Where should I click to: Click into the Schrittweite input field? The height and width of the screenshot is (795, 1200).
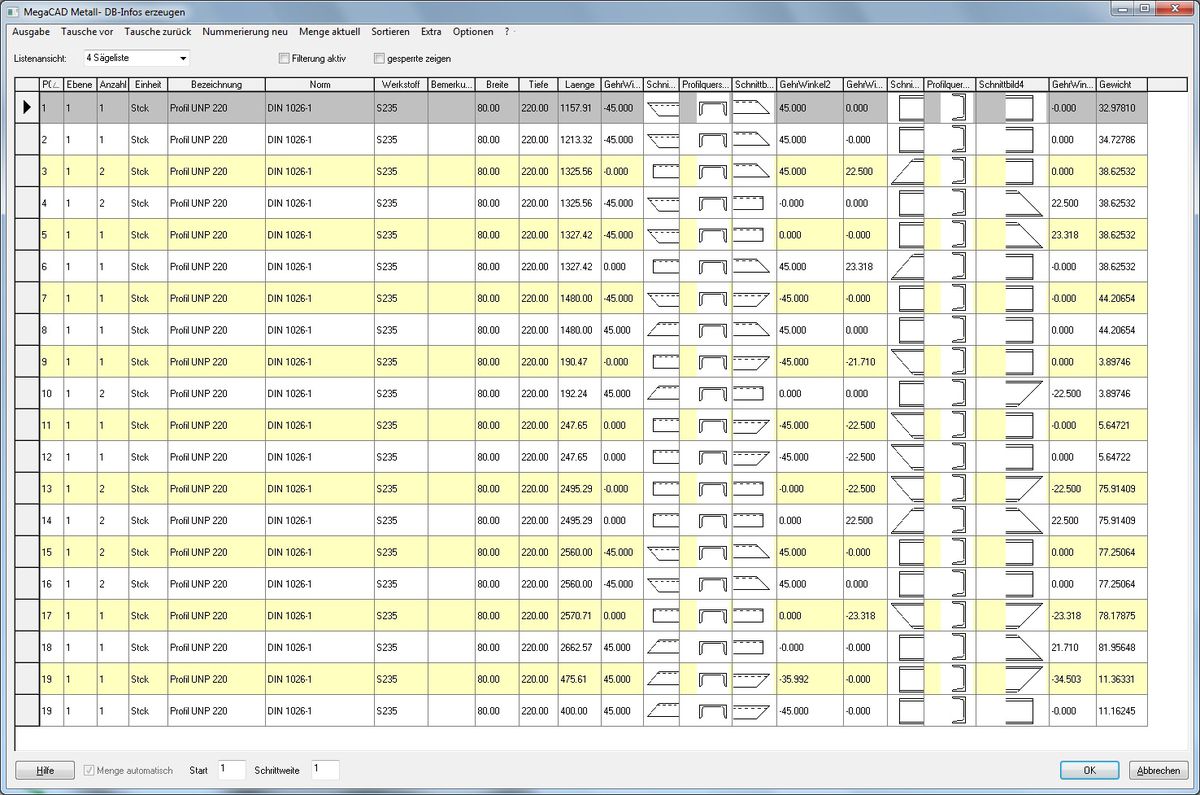click(x=325, y=769)
